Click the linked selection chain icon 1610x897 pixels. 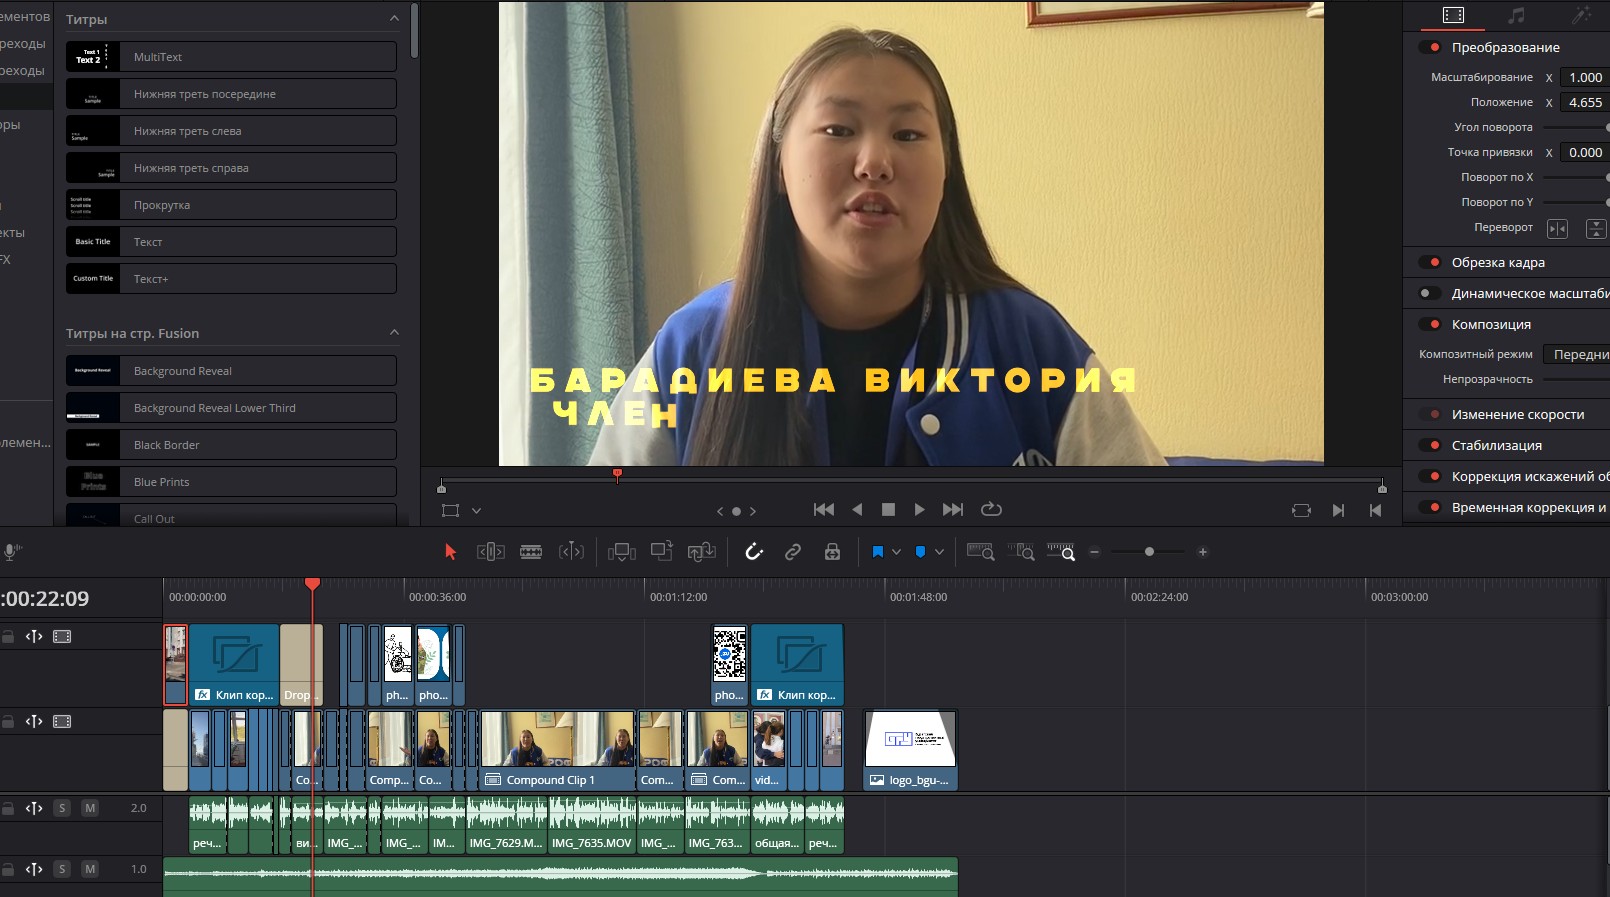point(793,552)
